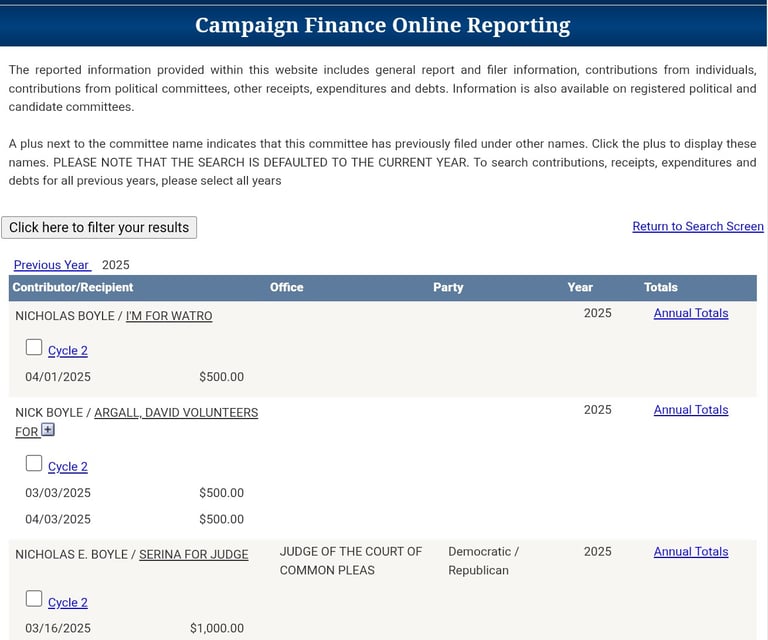
Task: Click the NICHOLAS E. BOYLE contributor name
Action: point(72,554)
